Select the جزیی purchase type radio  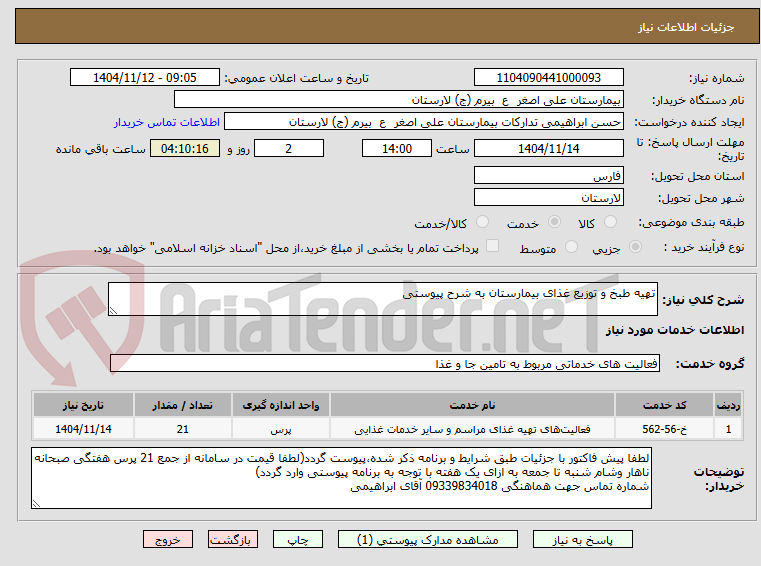tap(635, 247)
